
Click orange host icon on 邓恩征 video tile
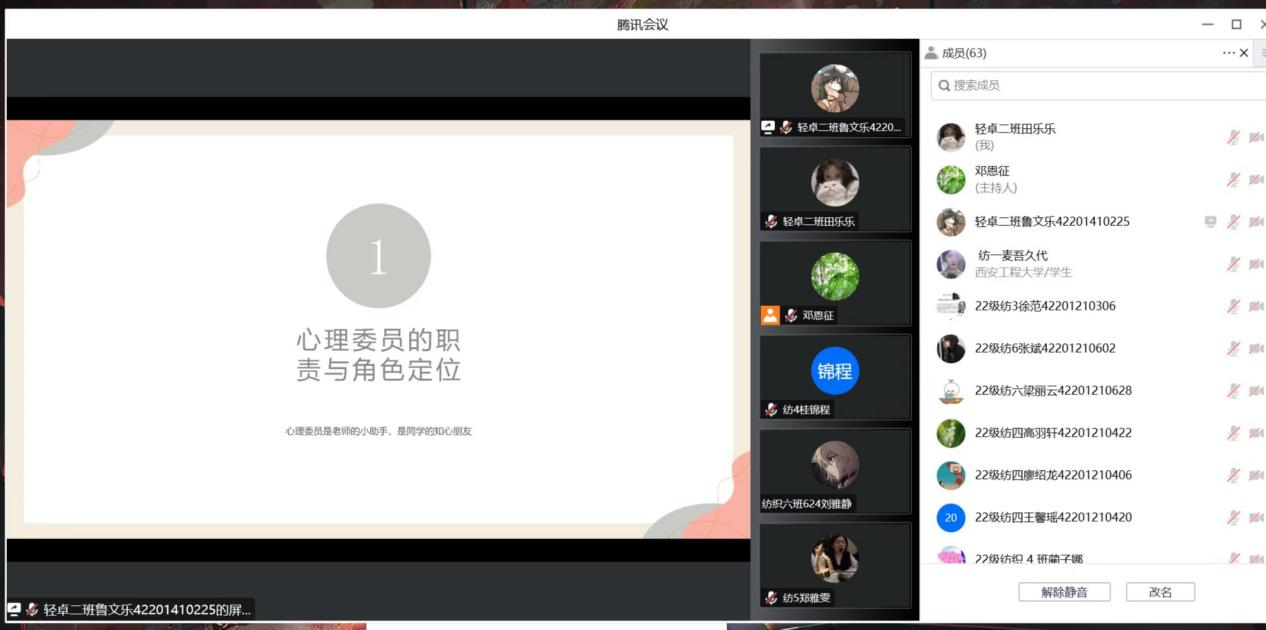point(770,315)
